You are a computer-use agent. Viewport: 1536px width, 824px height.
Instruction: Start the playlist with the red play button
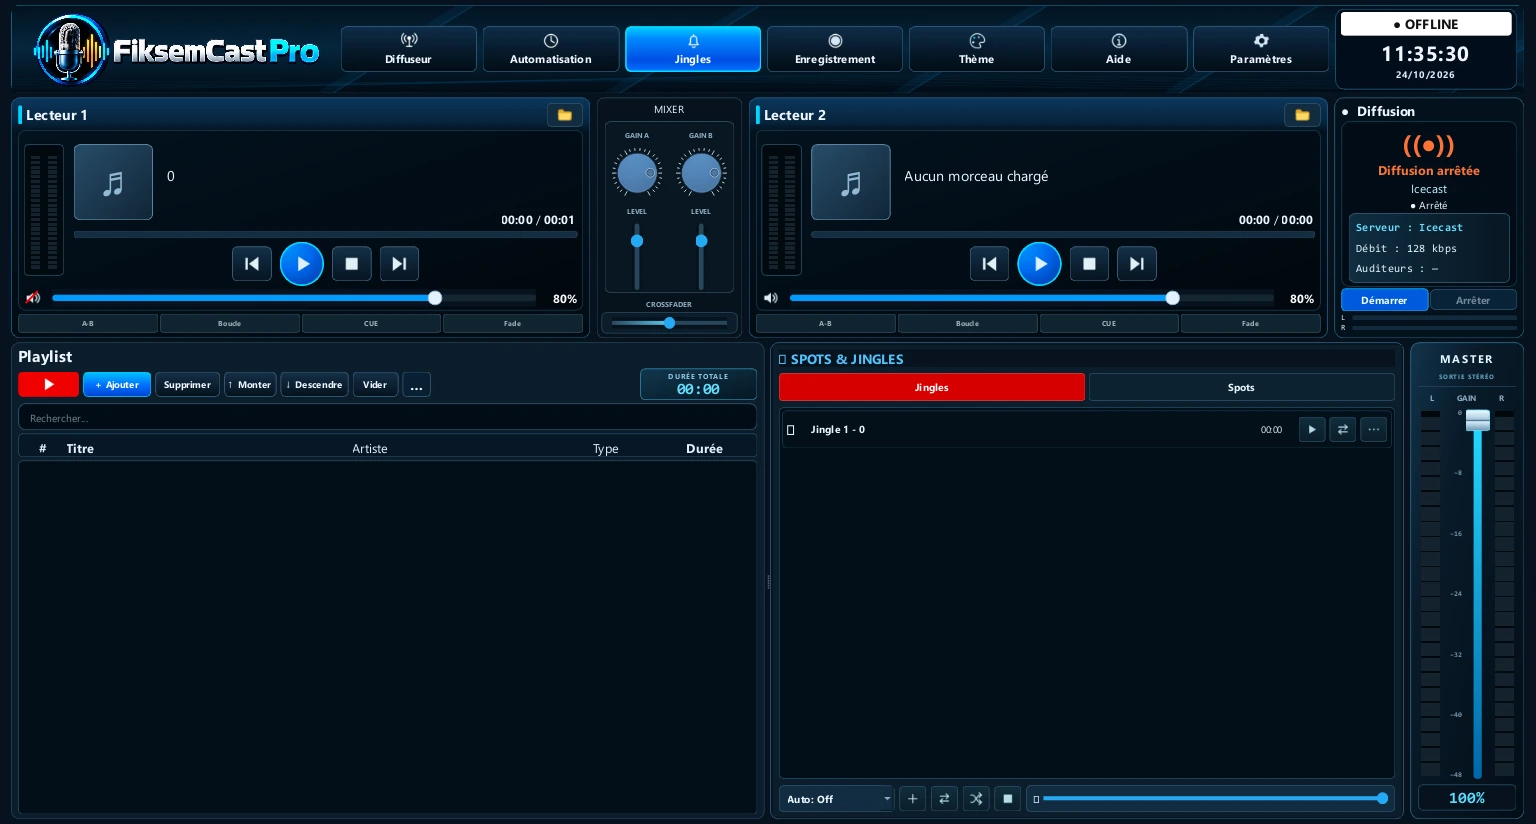pyautogui.click(x=48, y=385)
